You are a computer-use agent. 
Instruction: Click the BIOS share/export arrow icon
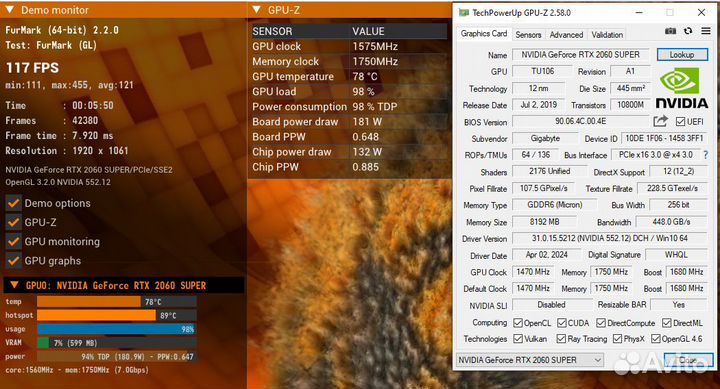coord(660,121)
